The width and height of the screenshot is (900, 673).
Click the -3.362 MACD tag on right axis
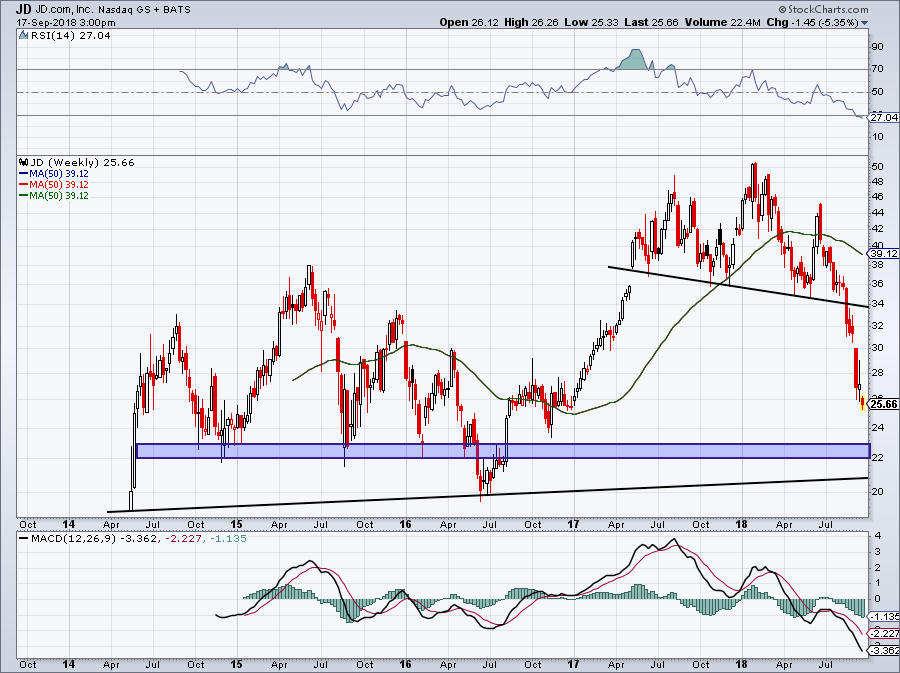click(x=884, y=650)
